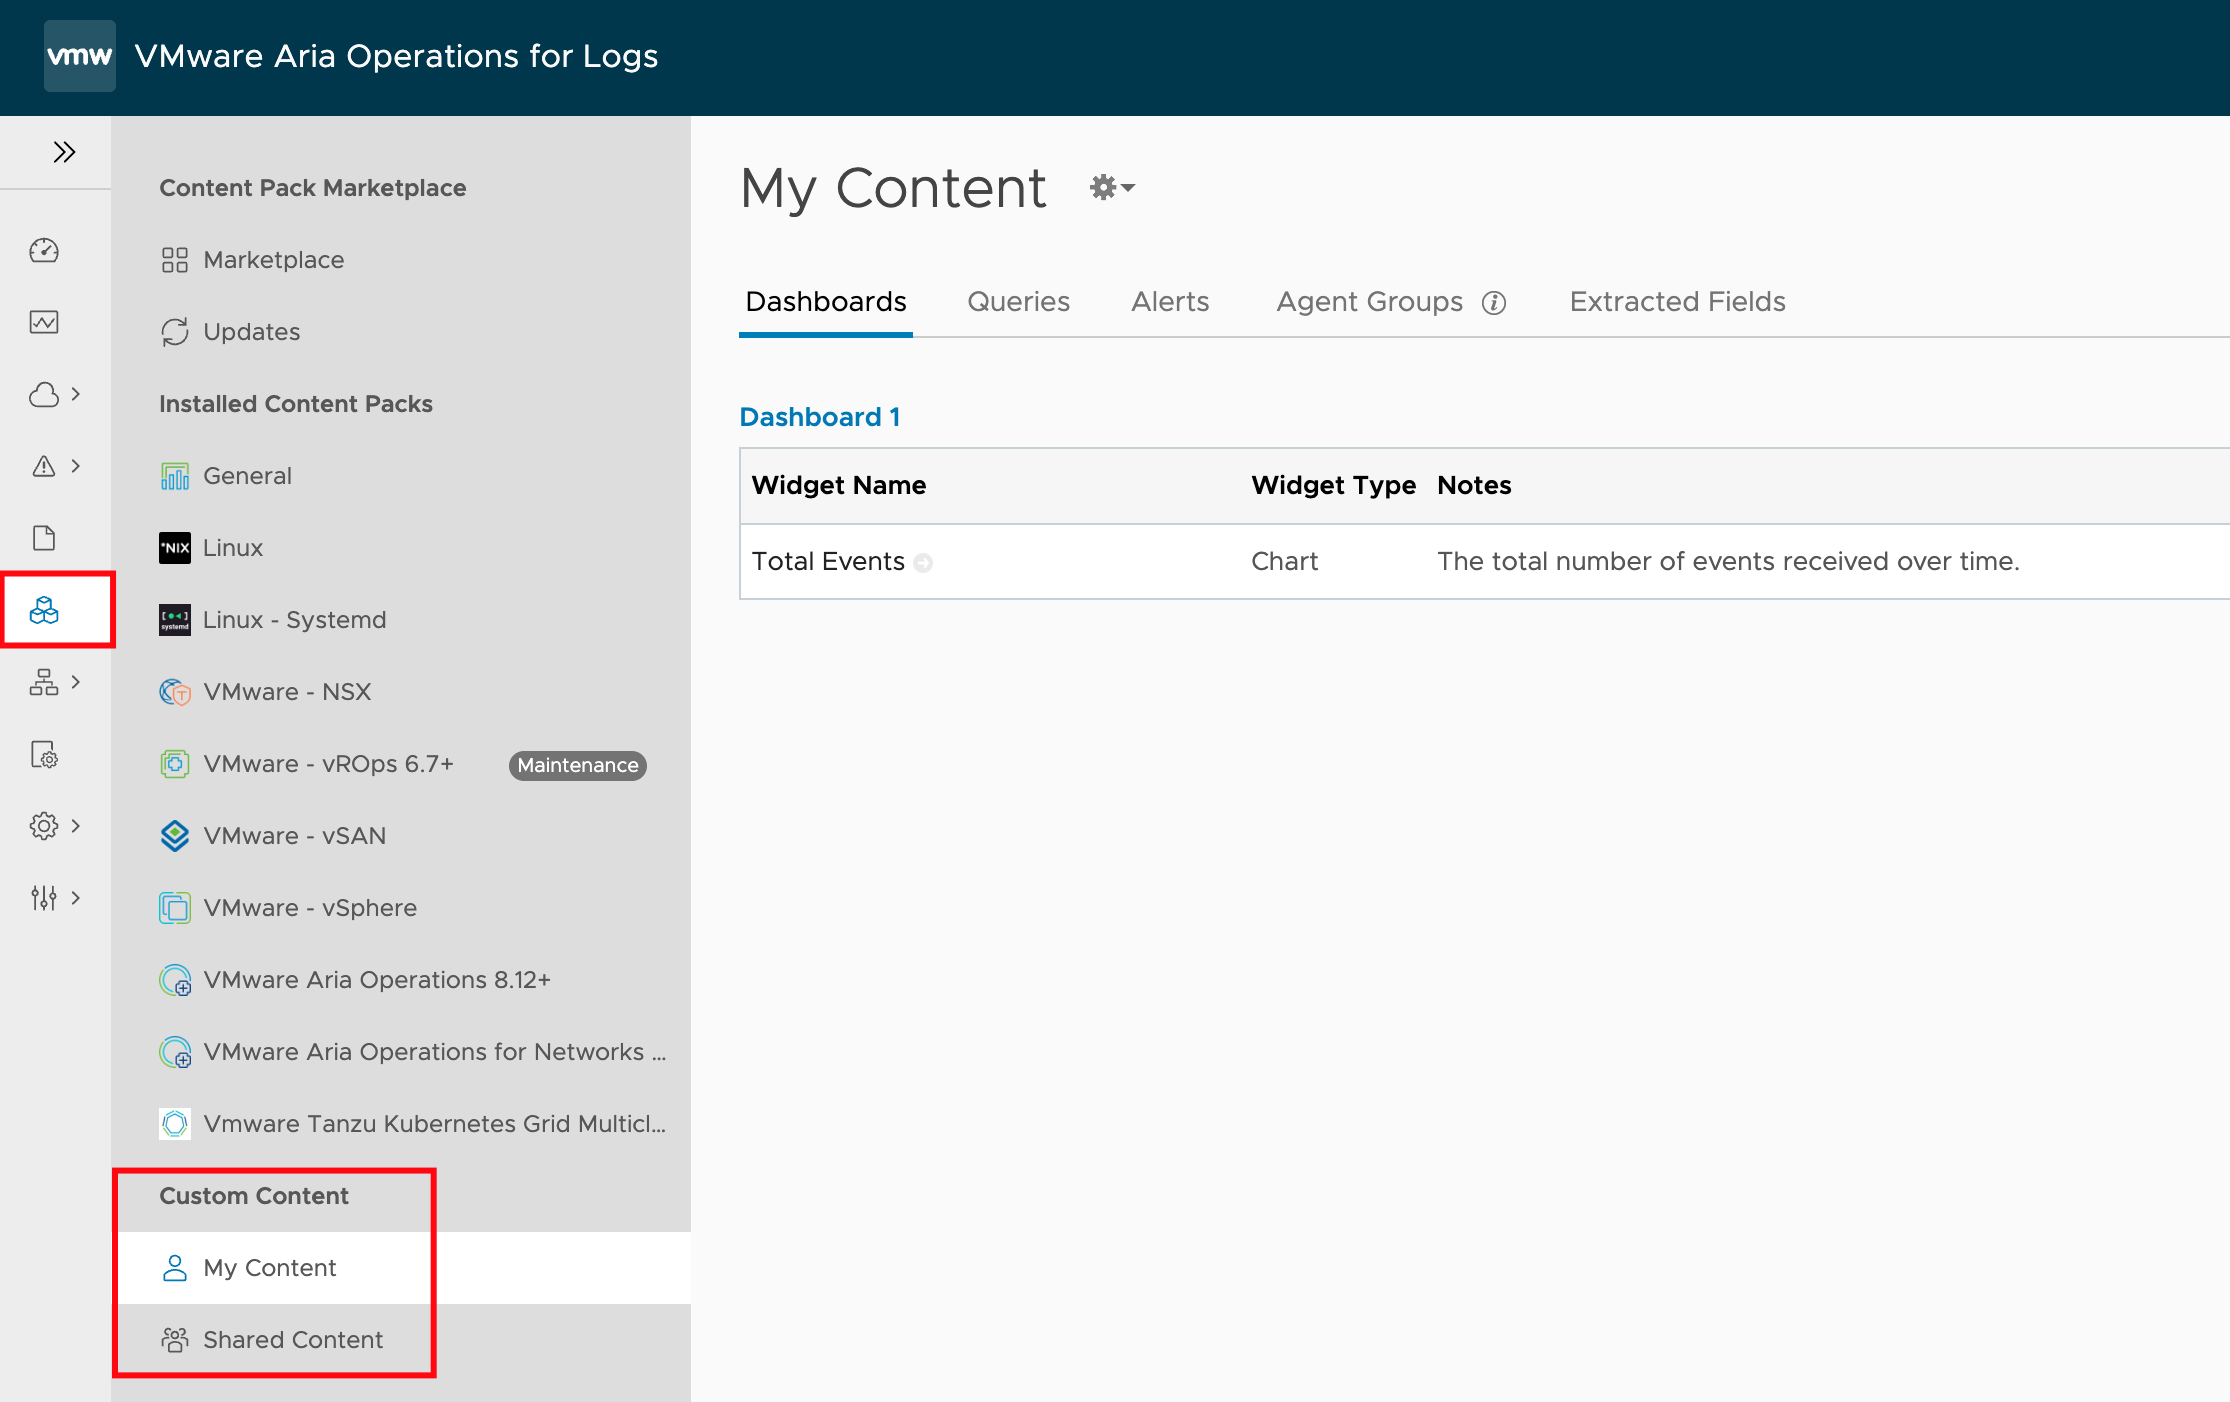Expand the left navigation with double-chevron icon
Image resolution: width=2230 pixels, height=1402 pixels.
pyautogui.click(x=64, y=152)
